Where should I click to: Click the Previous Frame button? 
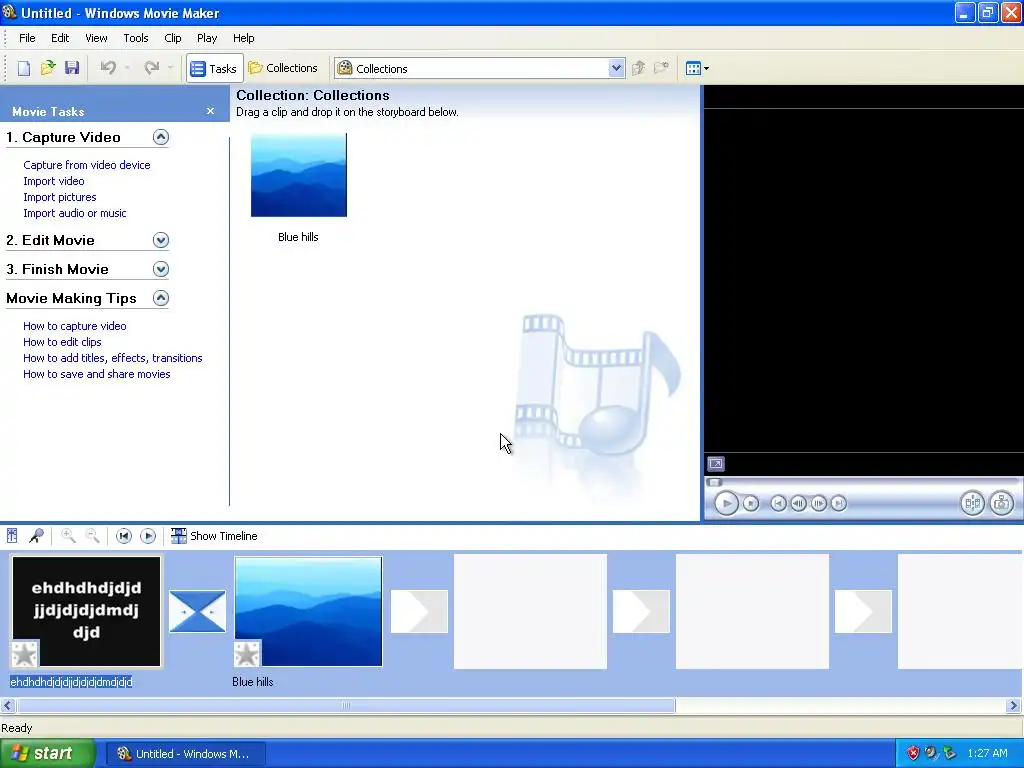(798, 504)
